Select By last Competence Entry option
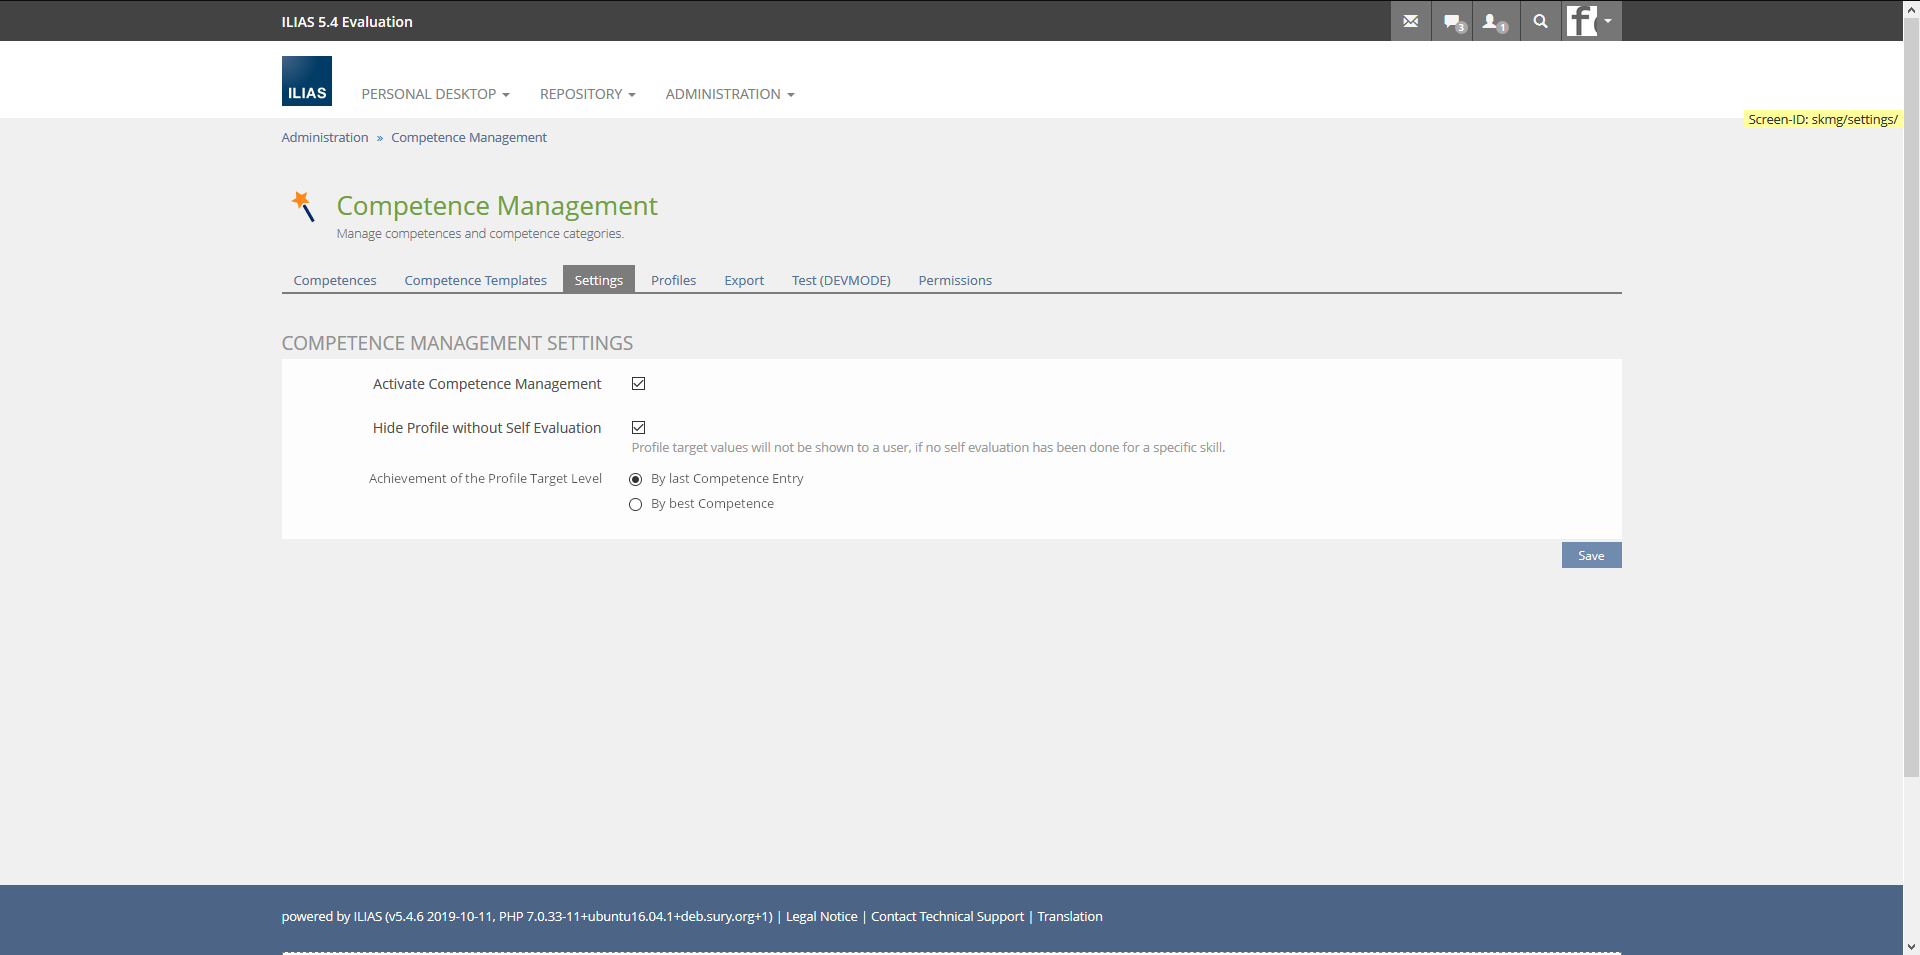The width and height of the screenshot is (1920, 955). click(x=635, y=480)
